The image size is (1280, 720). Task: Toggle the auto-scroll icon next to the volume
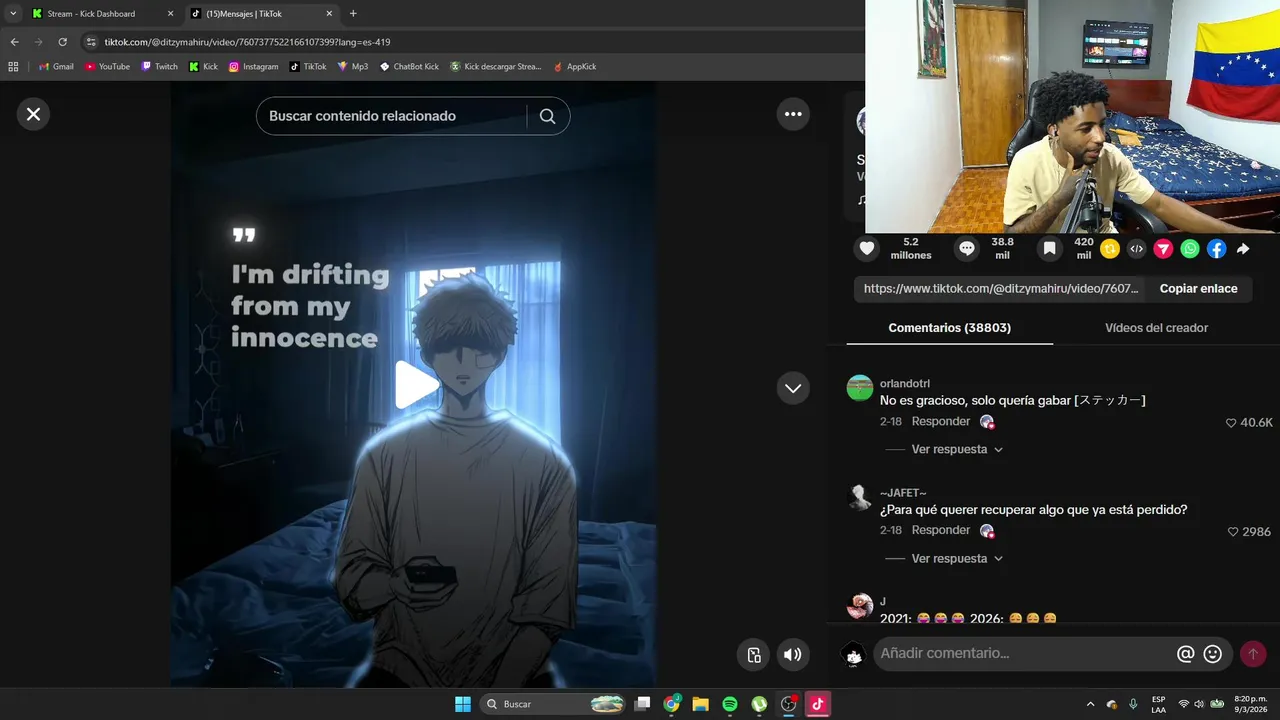[x=754, y=655]
